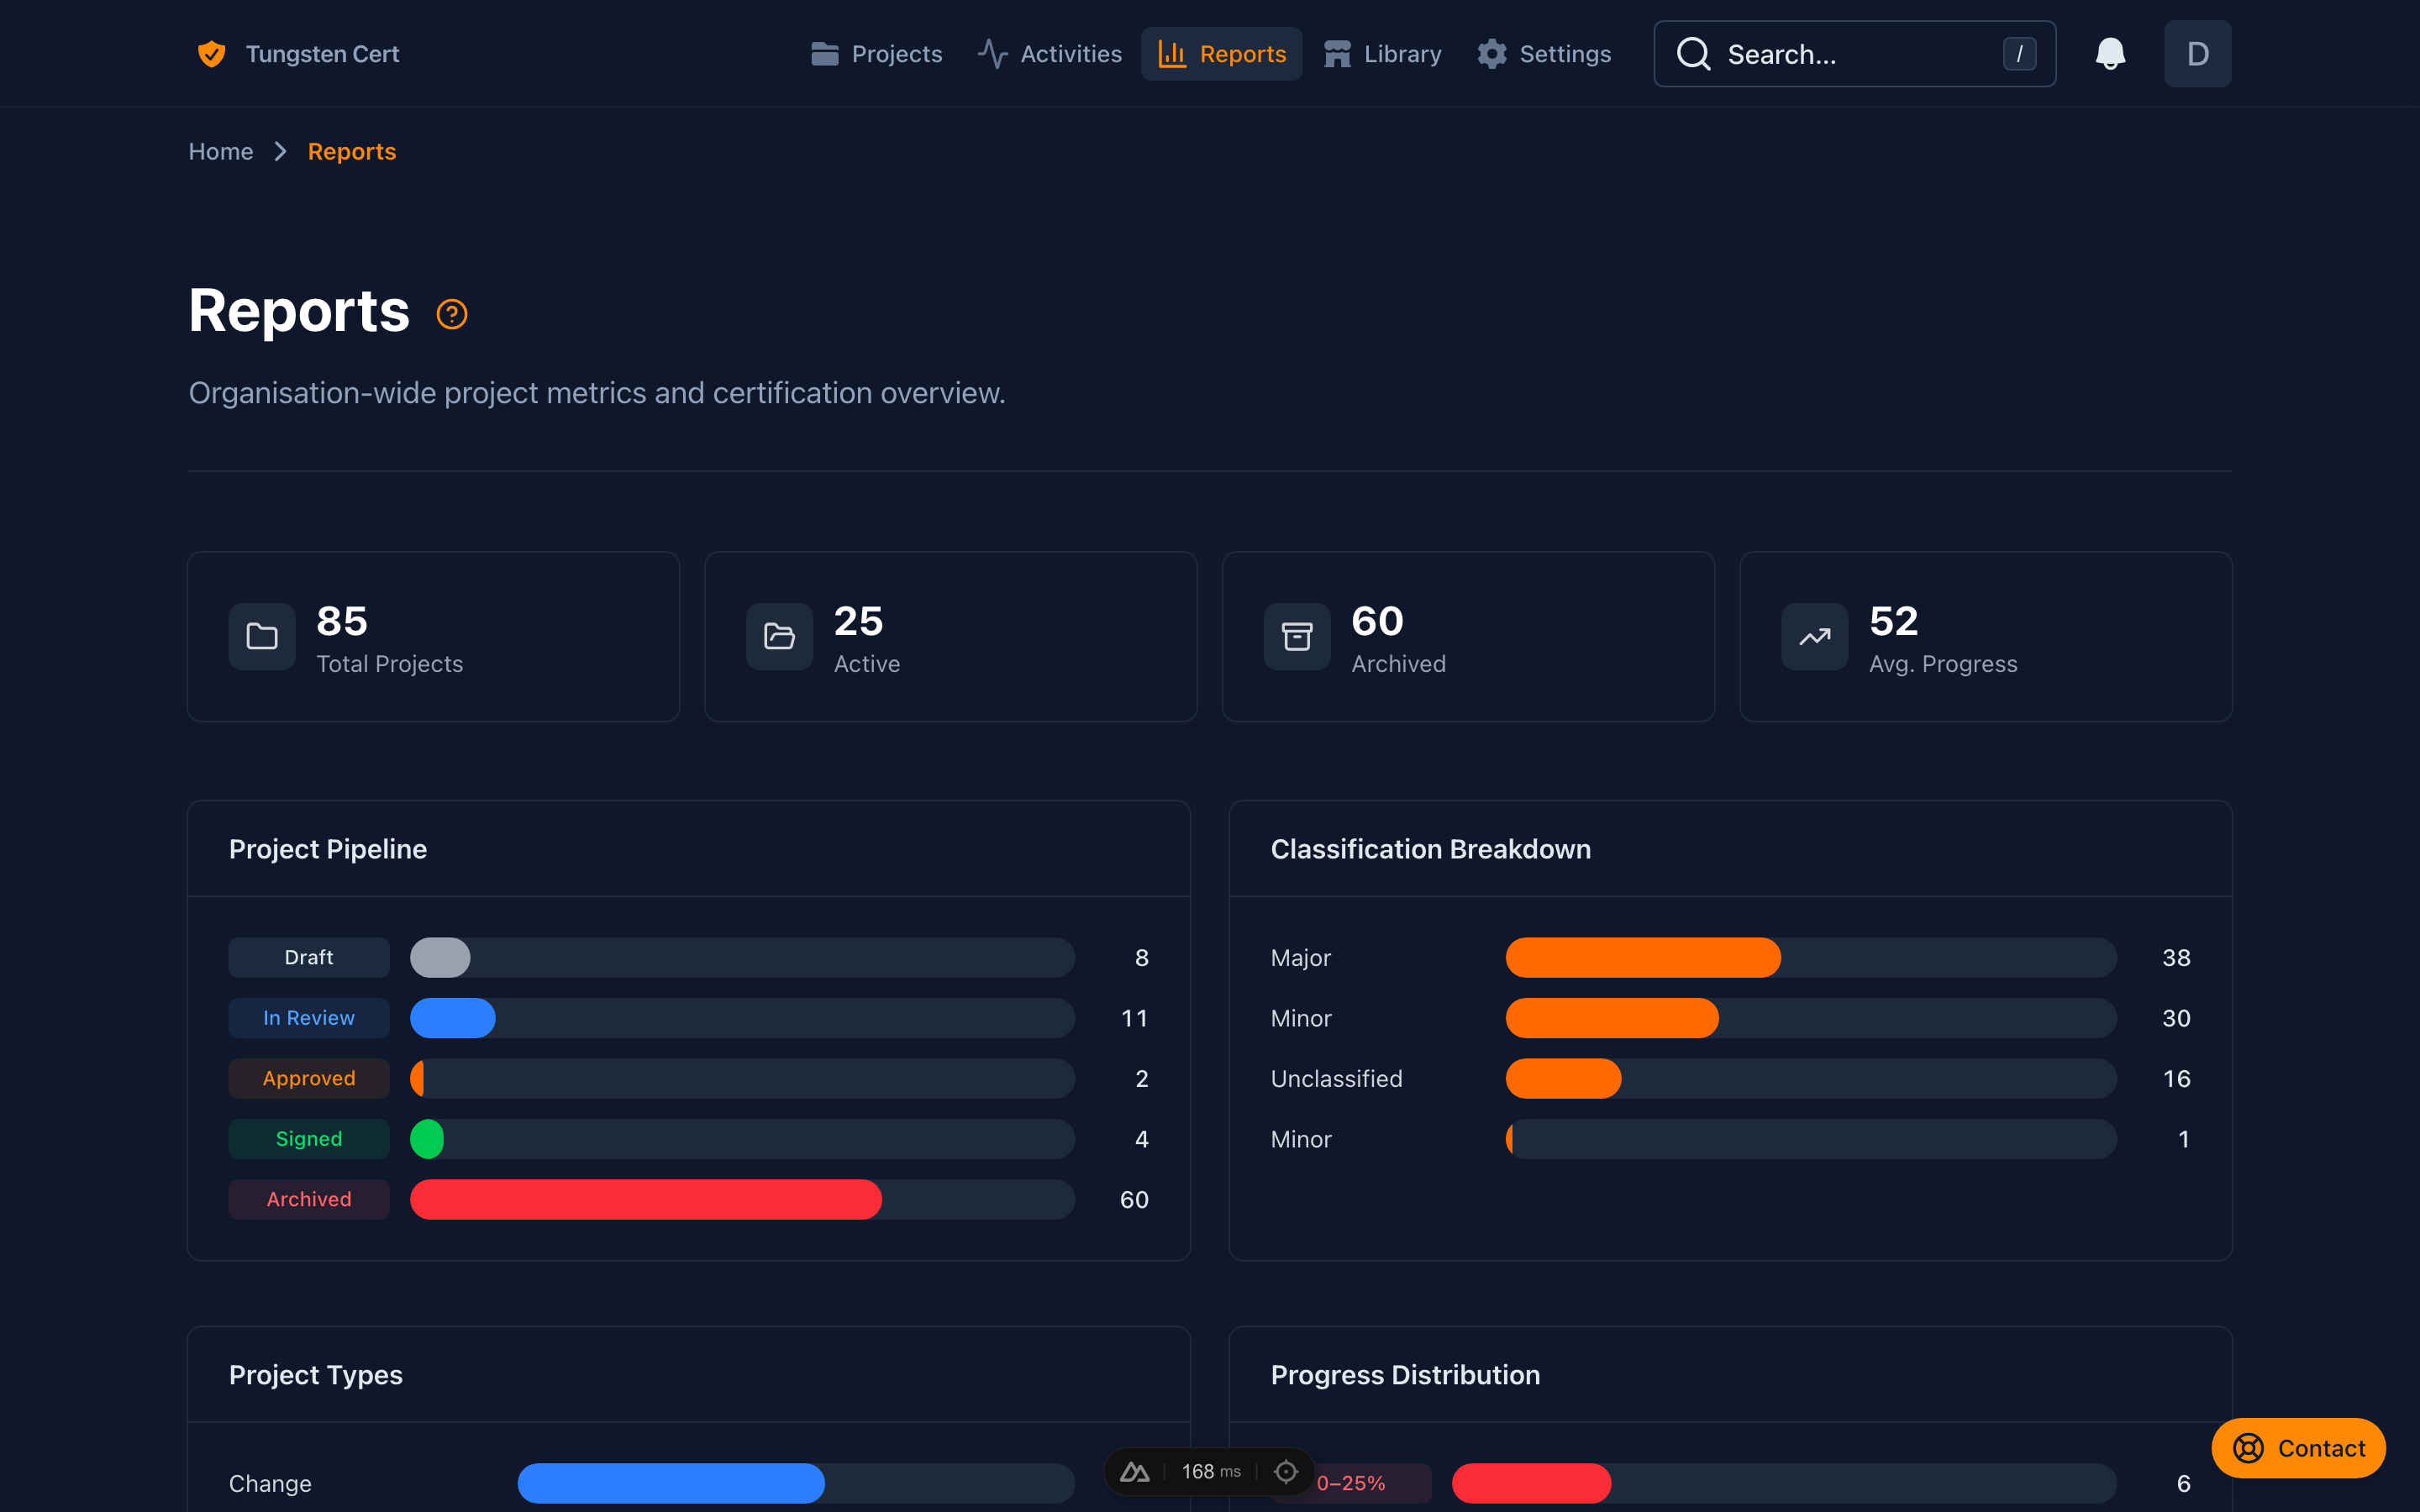Click the Draft status badge
The image size is (2420, 1512).
pos(309,957)
